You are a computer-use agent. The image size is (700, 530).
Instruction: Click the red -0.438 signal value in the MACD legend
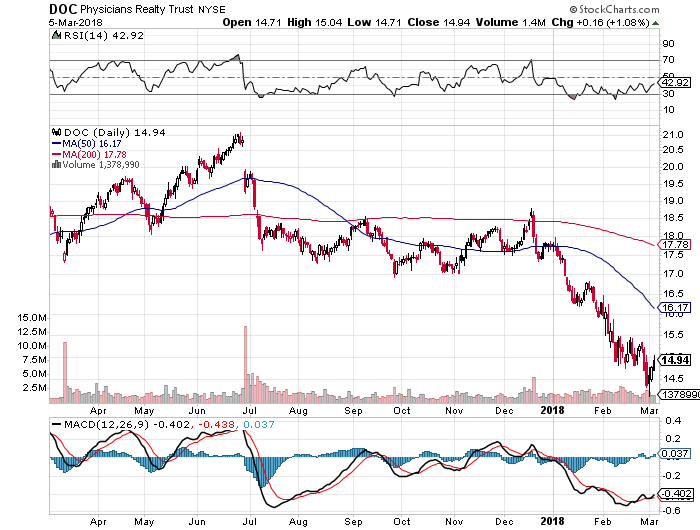tap(217, 424)
